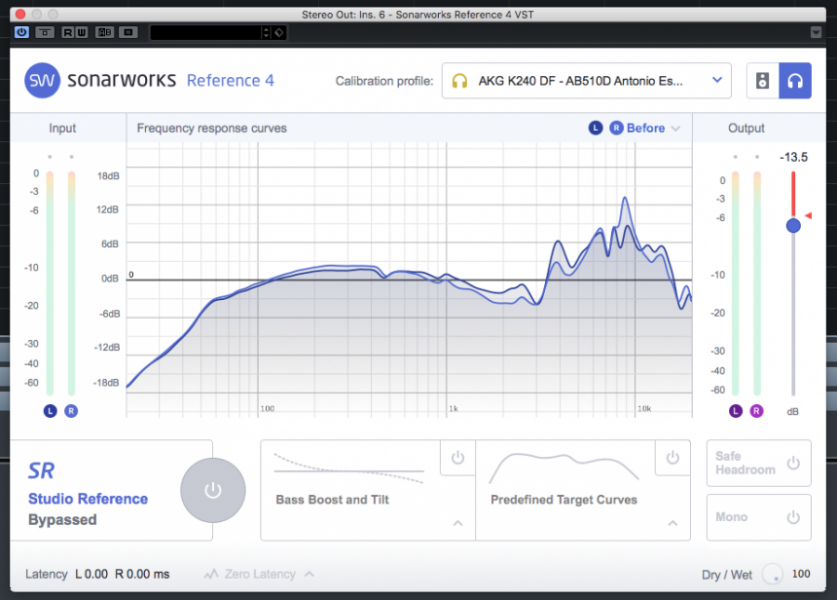This screenshot has height=600, width=837.
Task: Click the output gain slider handle
Action: tap(793, 225)
